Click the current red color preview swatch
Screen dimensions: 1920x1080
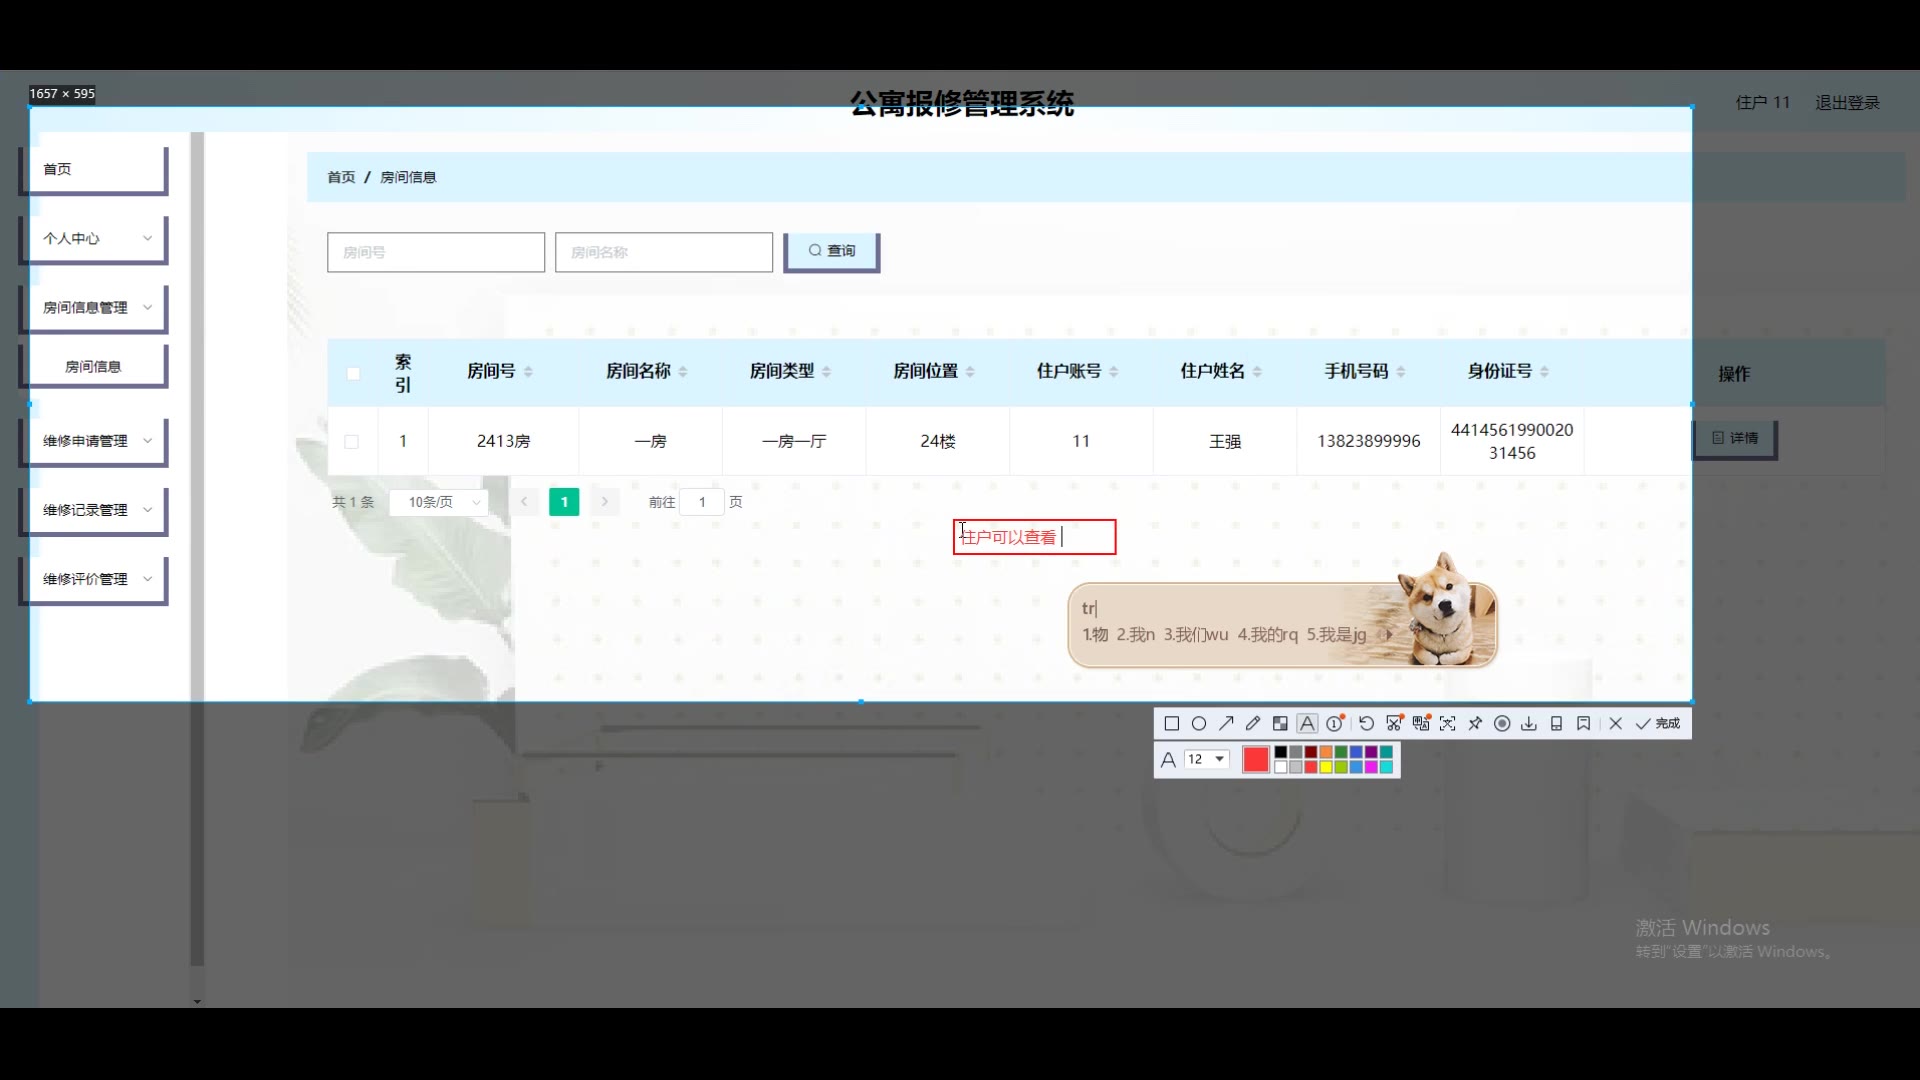[x=1256, y=760]
